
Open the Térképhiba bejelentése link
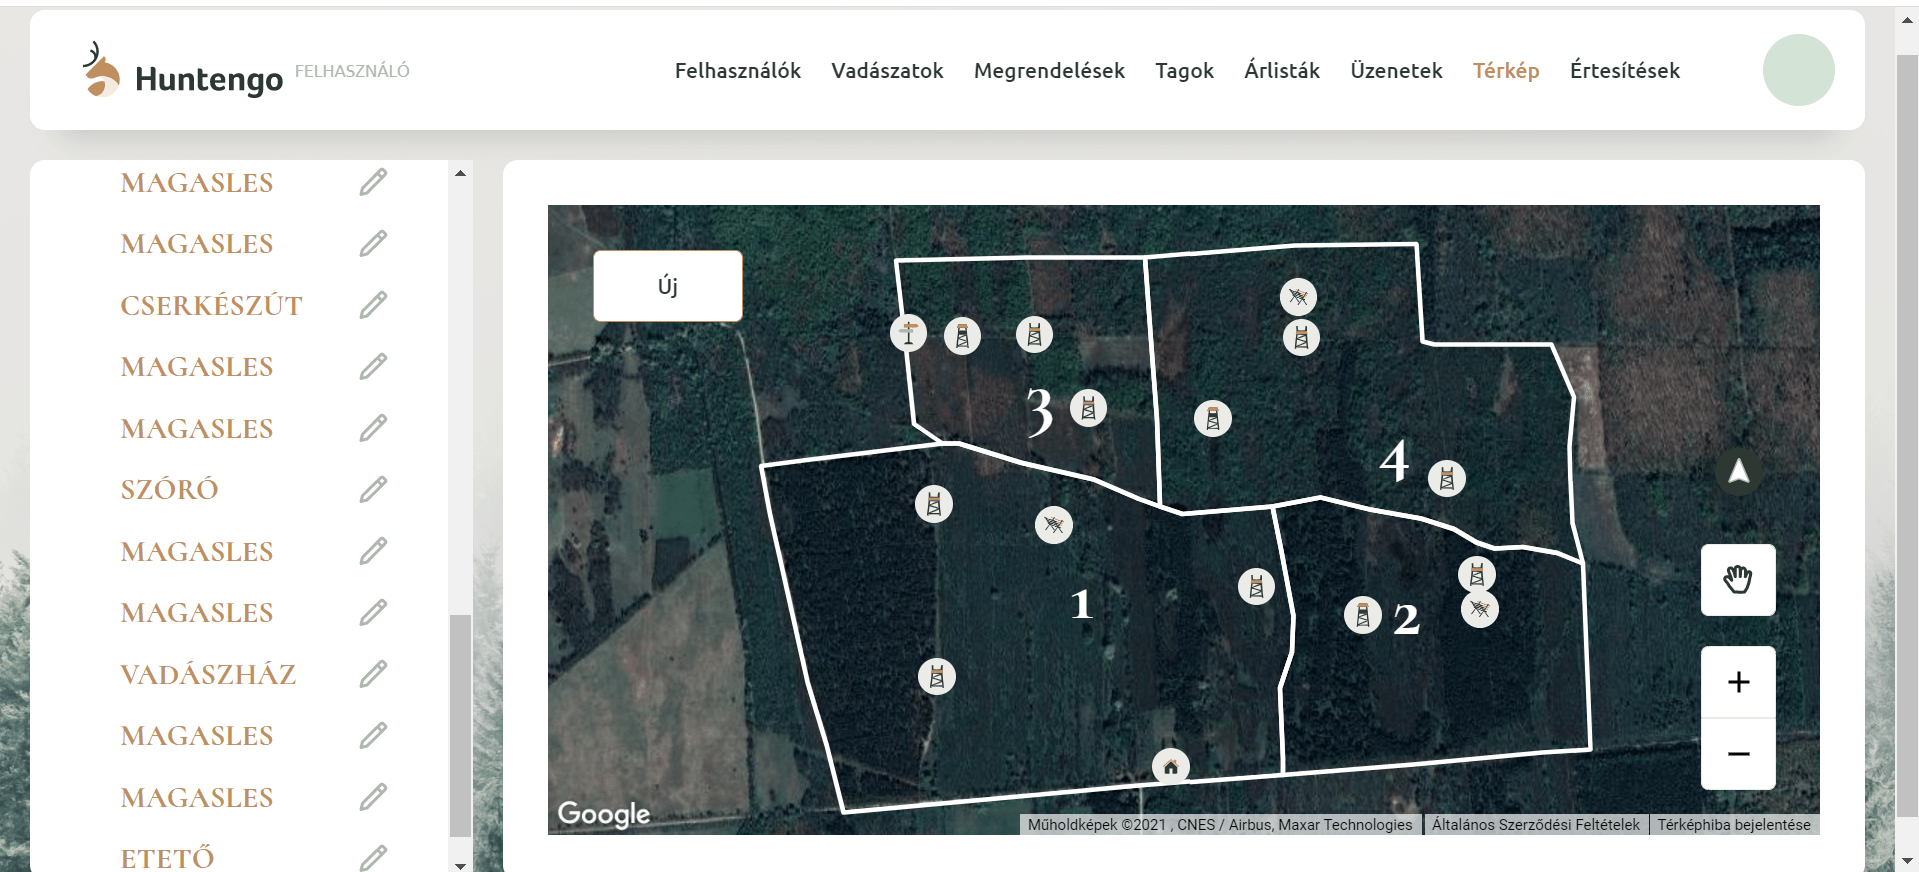(1733, 825)
